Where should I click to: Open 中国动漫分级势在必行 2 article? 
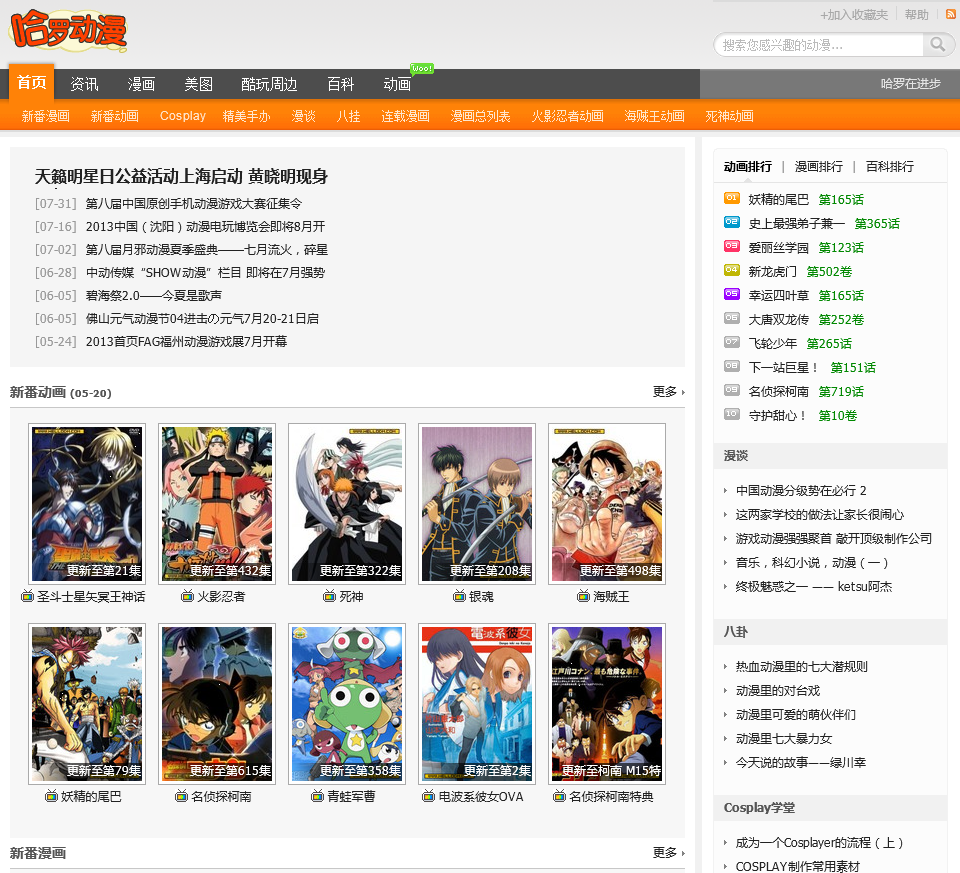801,490
